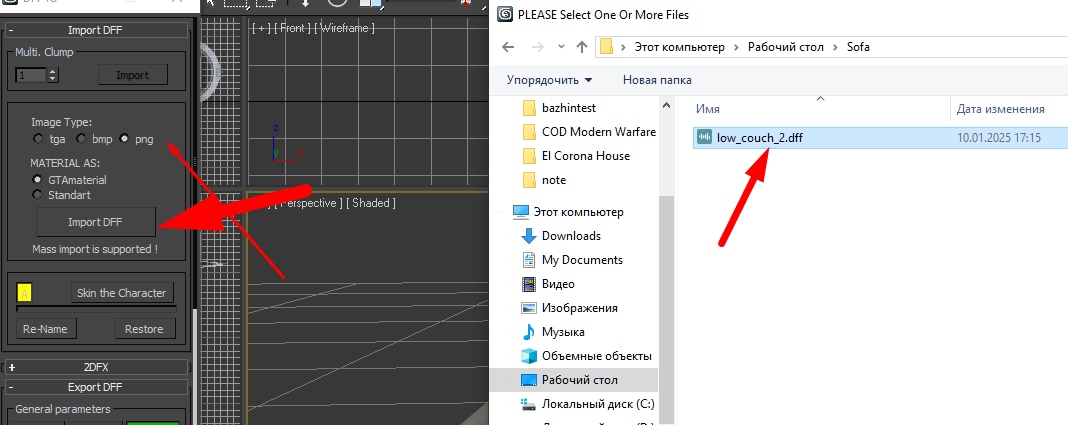Open Объемные объекты in navigation pane

596,356
